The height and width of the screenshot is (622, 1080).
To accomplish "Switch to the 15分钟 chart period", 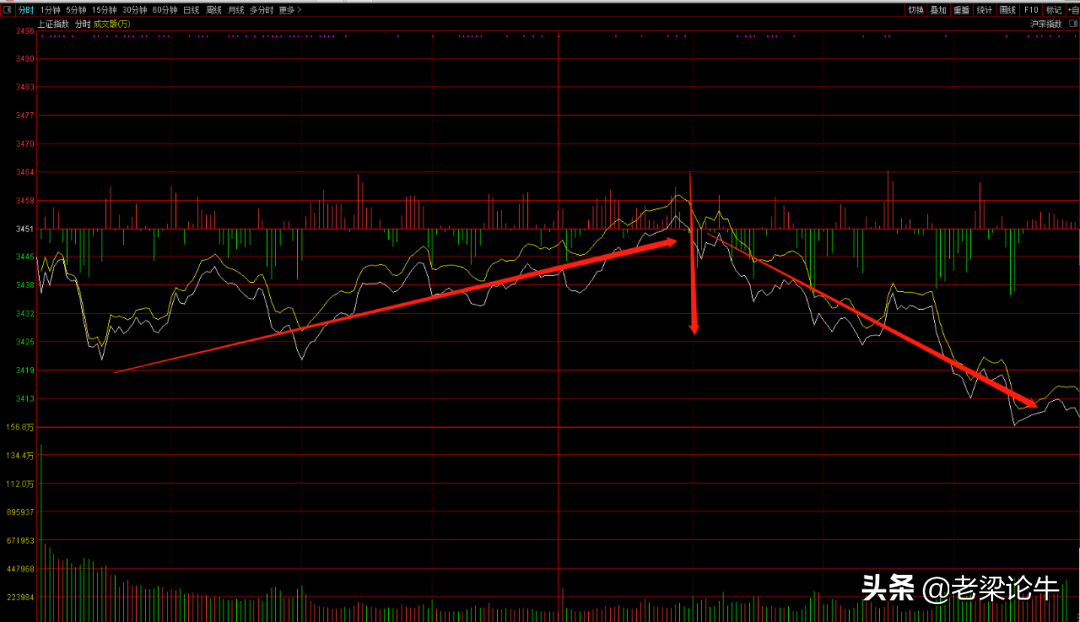I will [x=104, y=10].
